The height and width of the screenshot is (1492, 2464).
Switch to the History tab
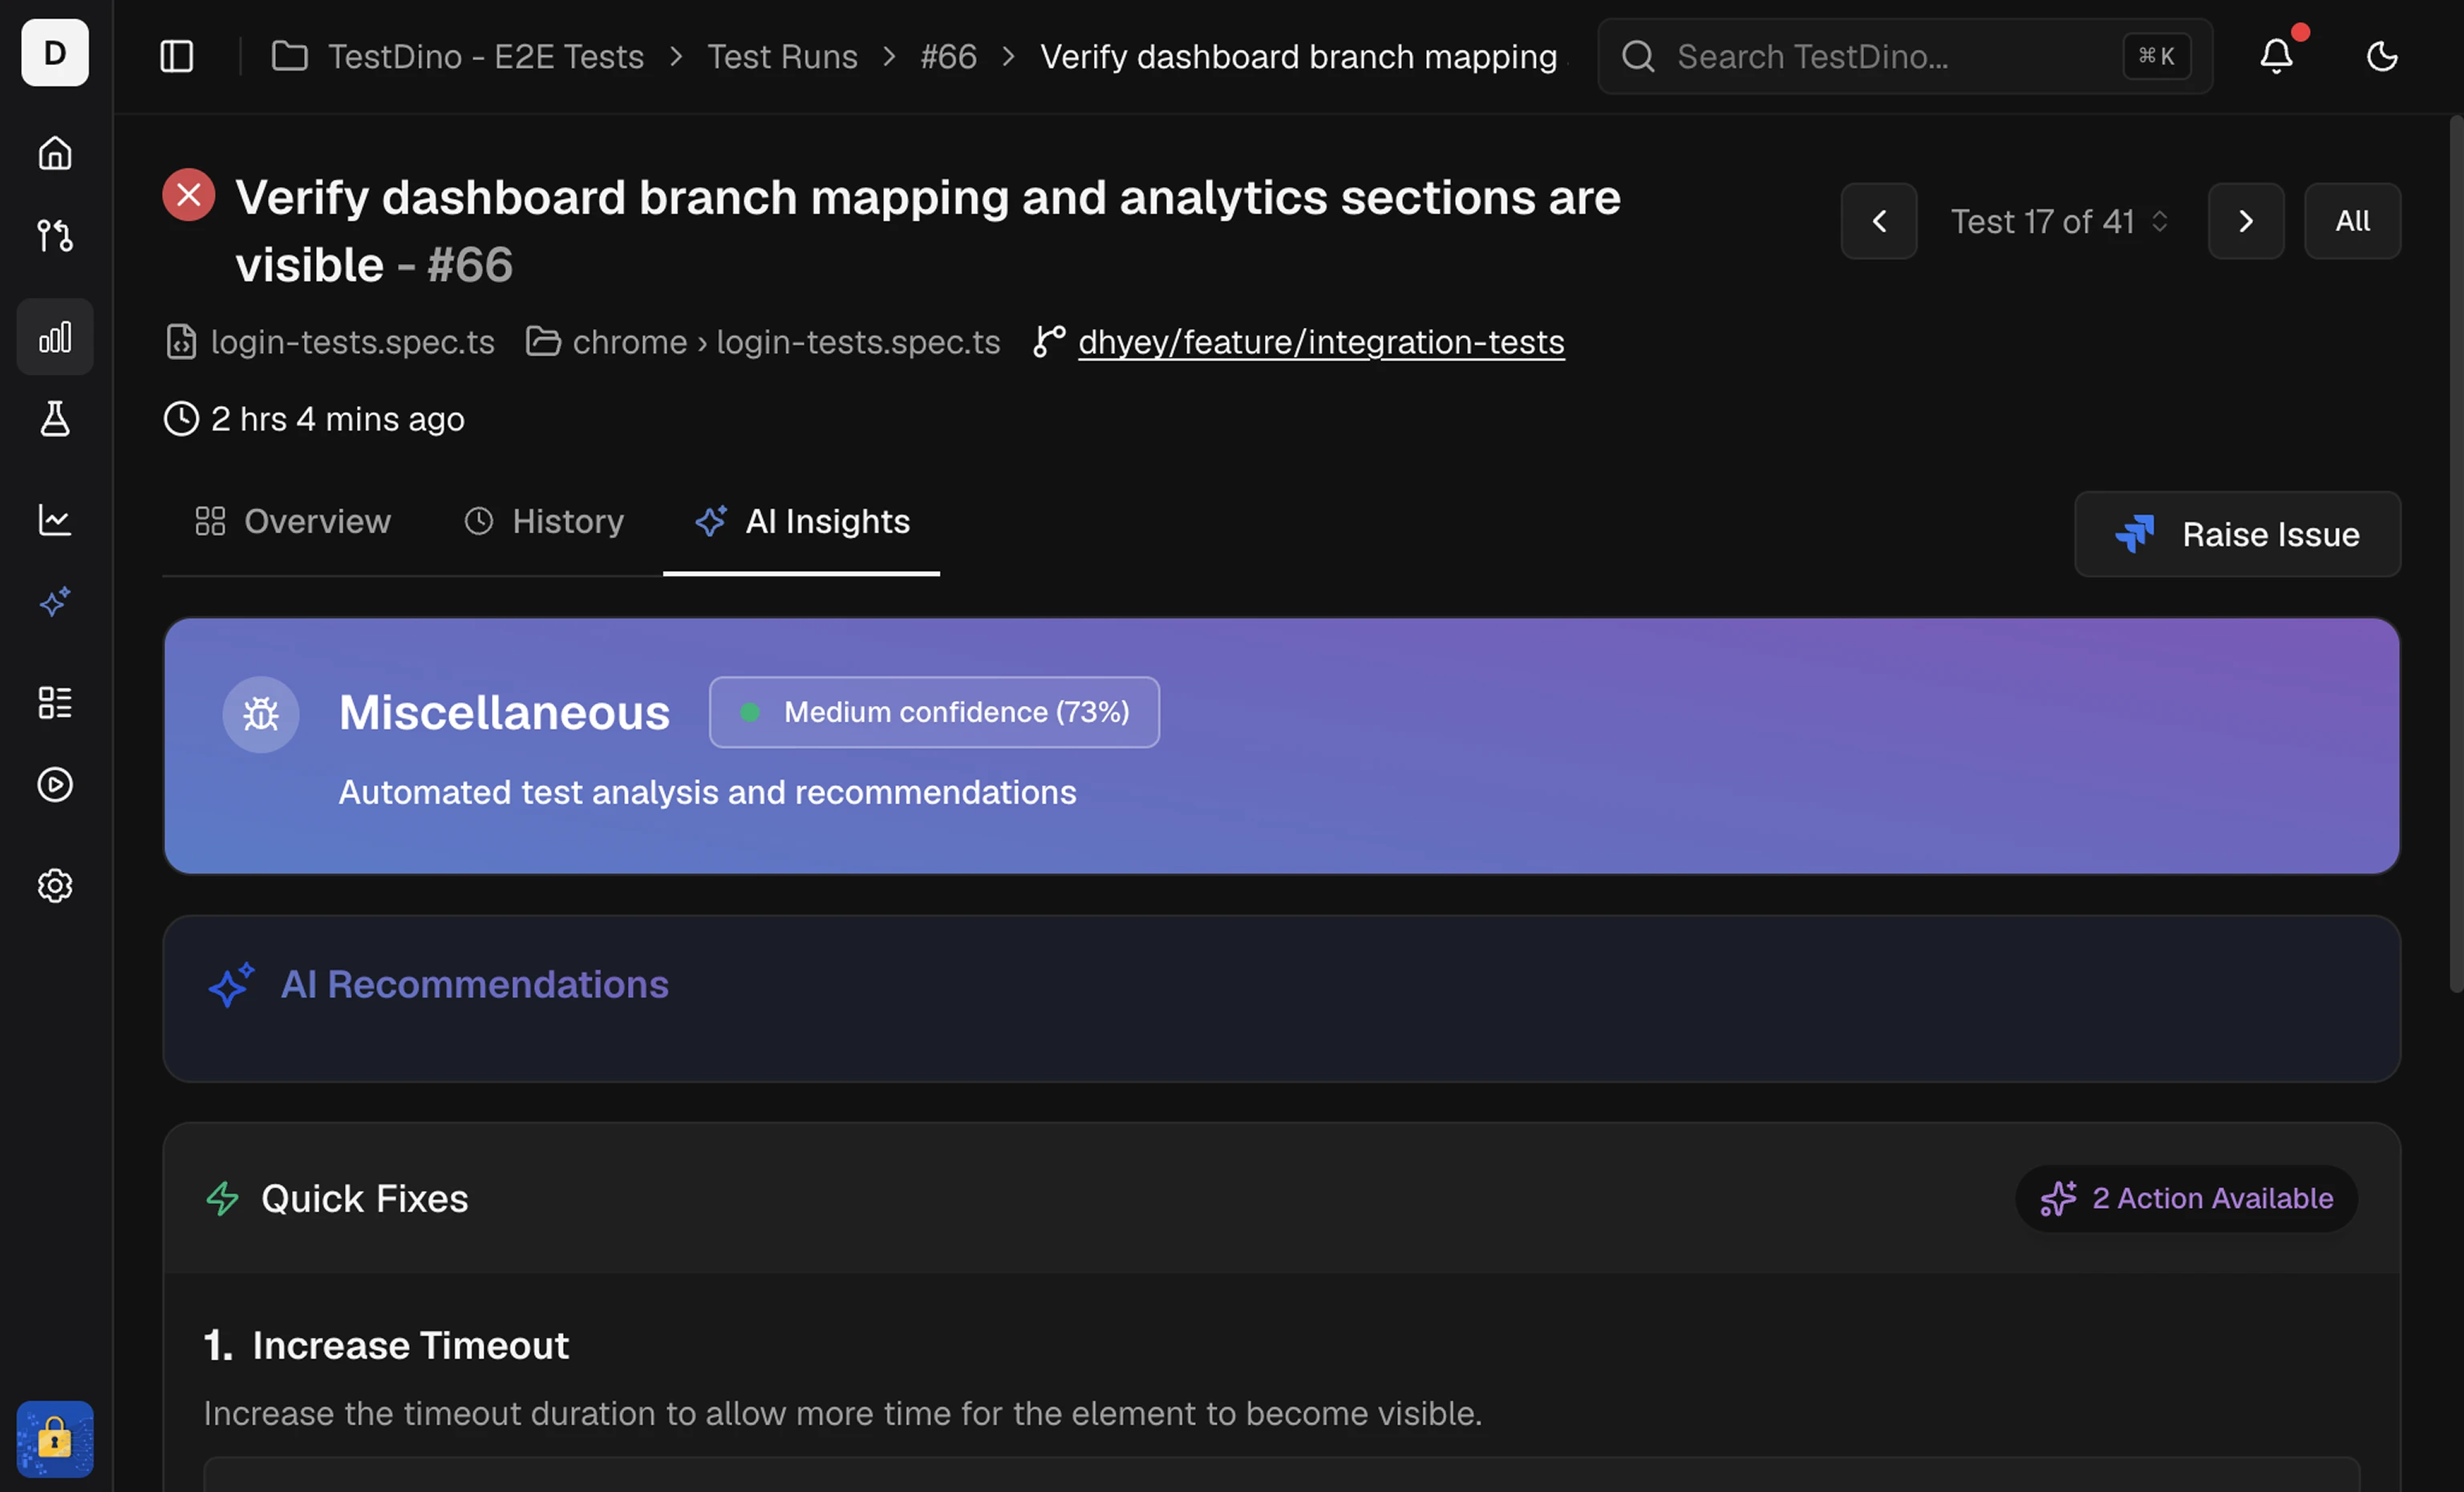[544, 522]
